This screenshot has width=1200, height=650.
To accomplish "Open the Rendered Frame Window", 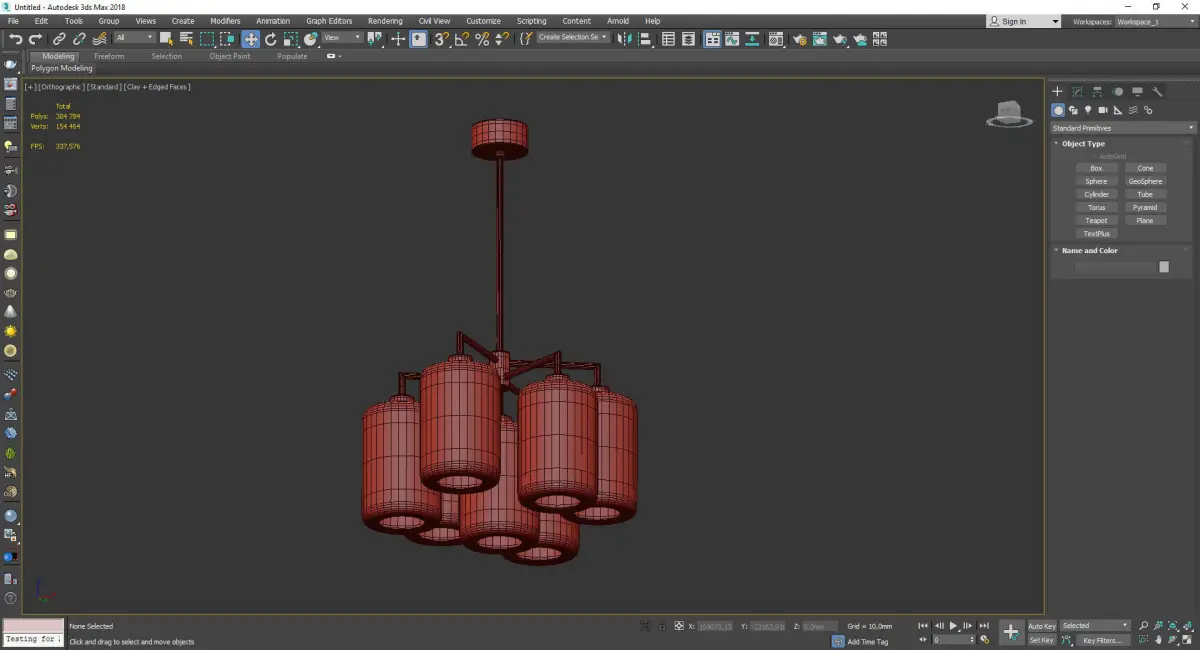I will tap(820, 39).
